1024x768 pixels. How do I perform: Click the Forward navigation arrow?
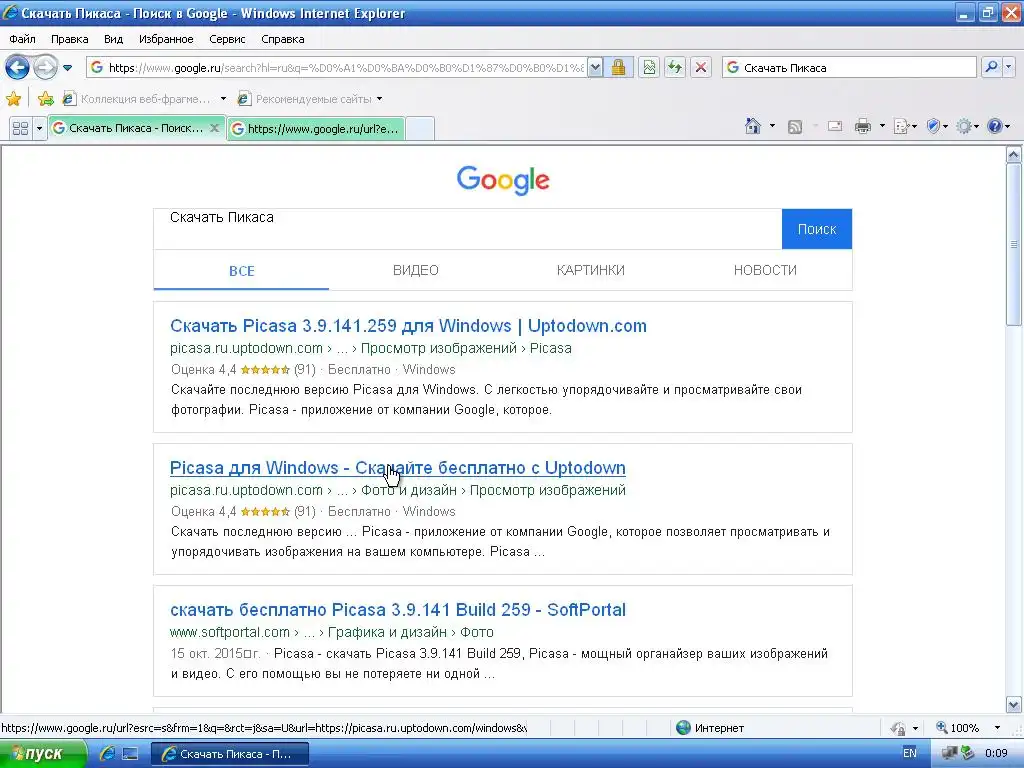(46, 67)
